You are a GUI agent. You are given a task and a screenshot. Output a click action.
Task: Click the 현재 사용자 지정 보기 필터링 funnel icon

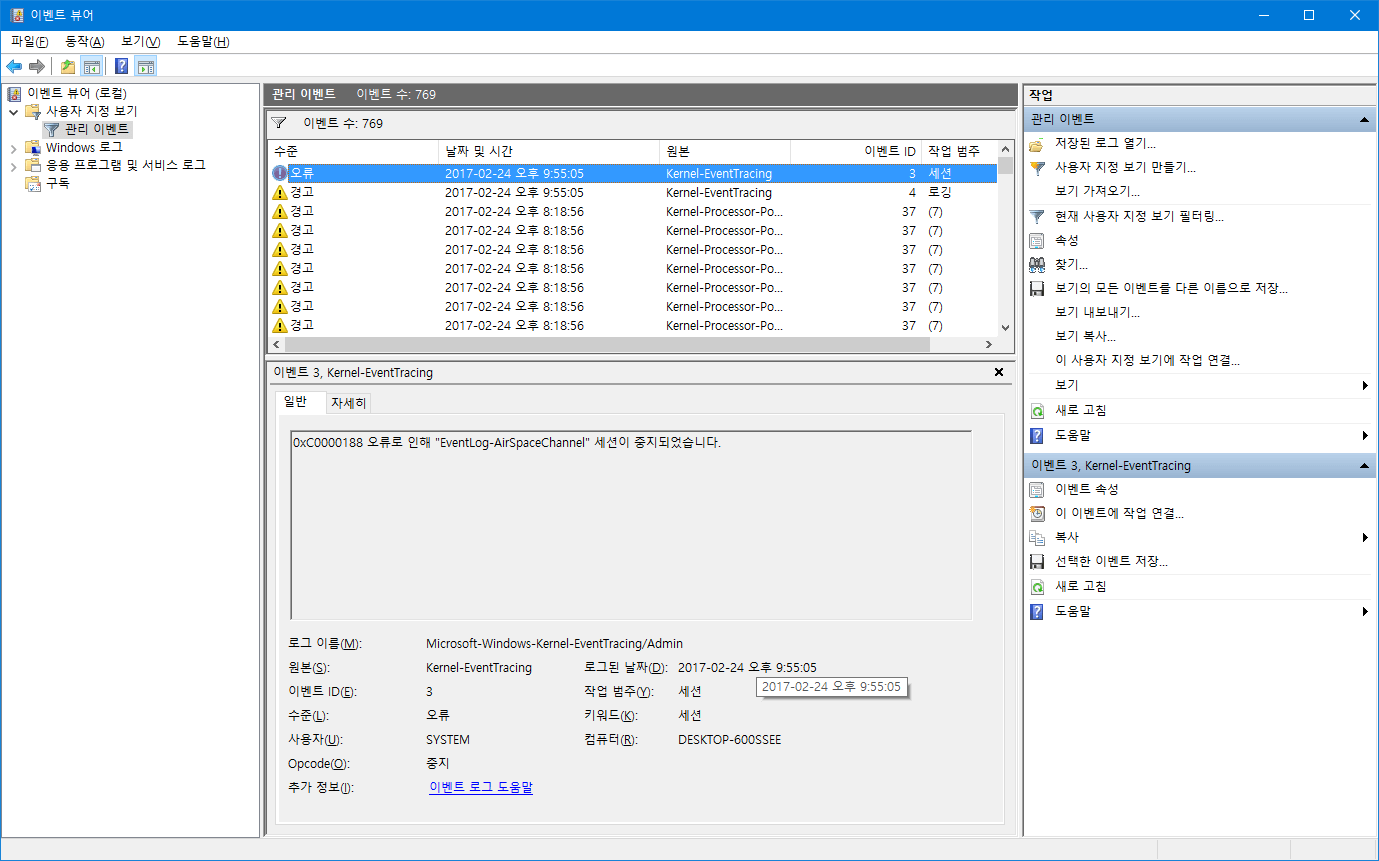pyautogui.click(x=1036, y=218)
